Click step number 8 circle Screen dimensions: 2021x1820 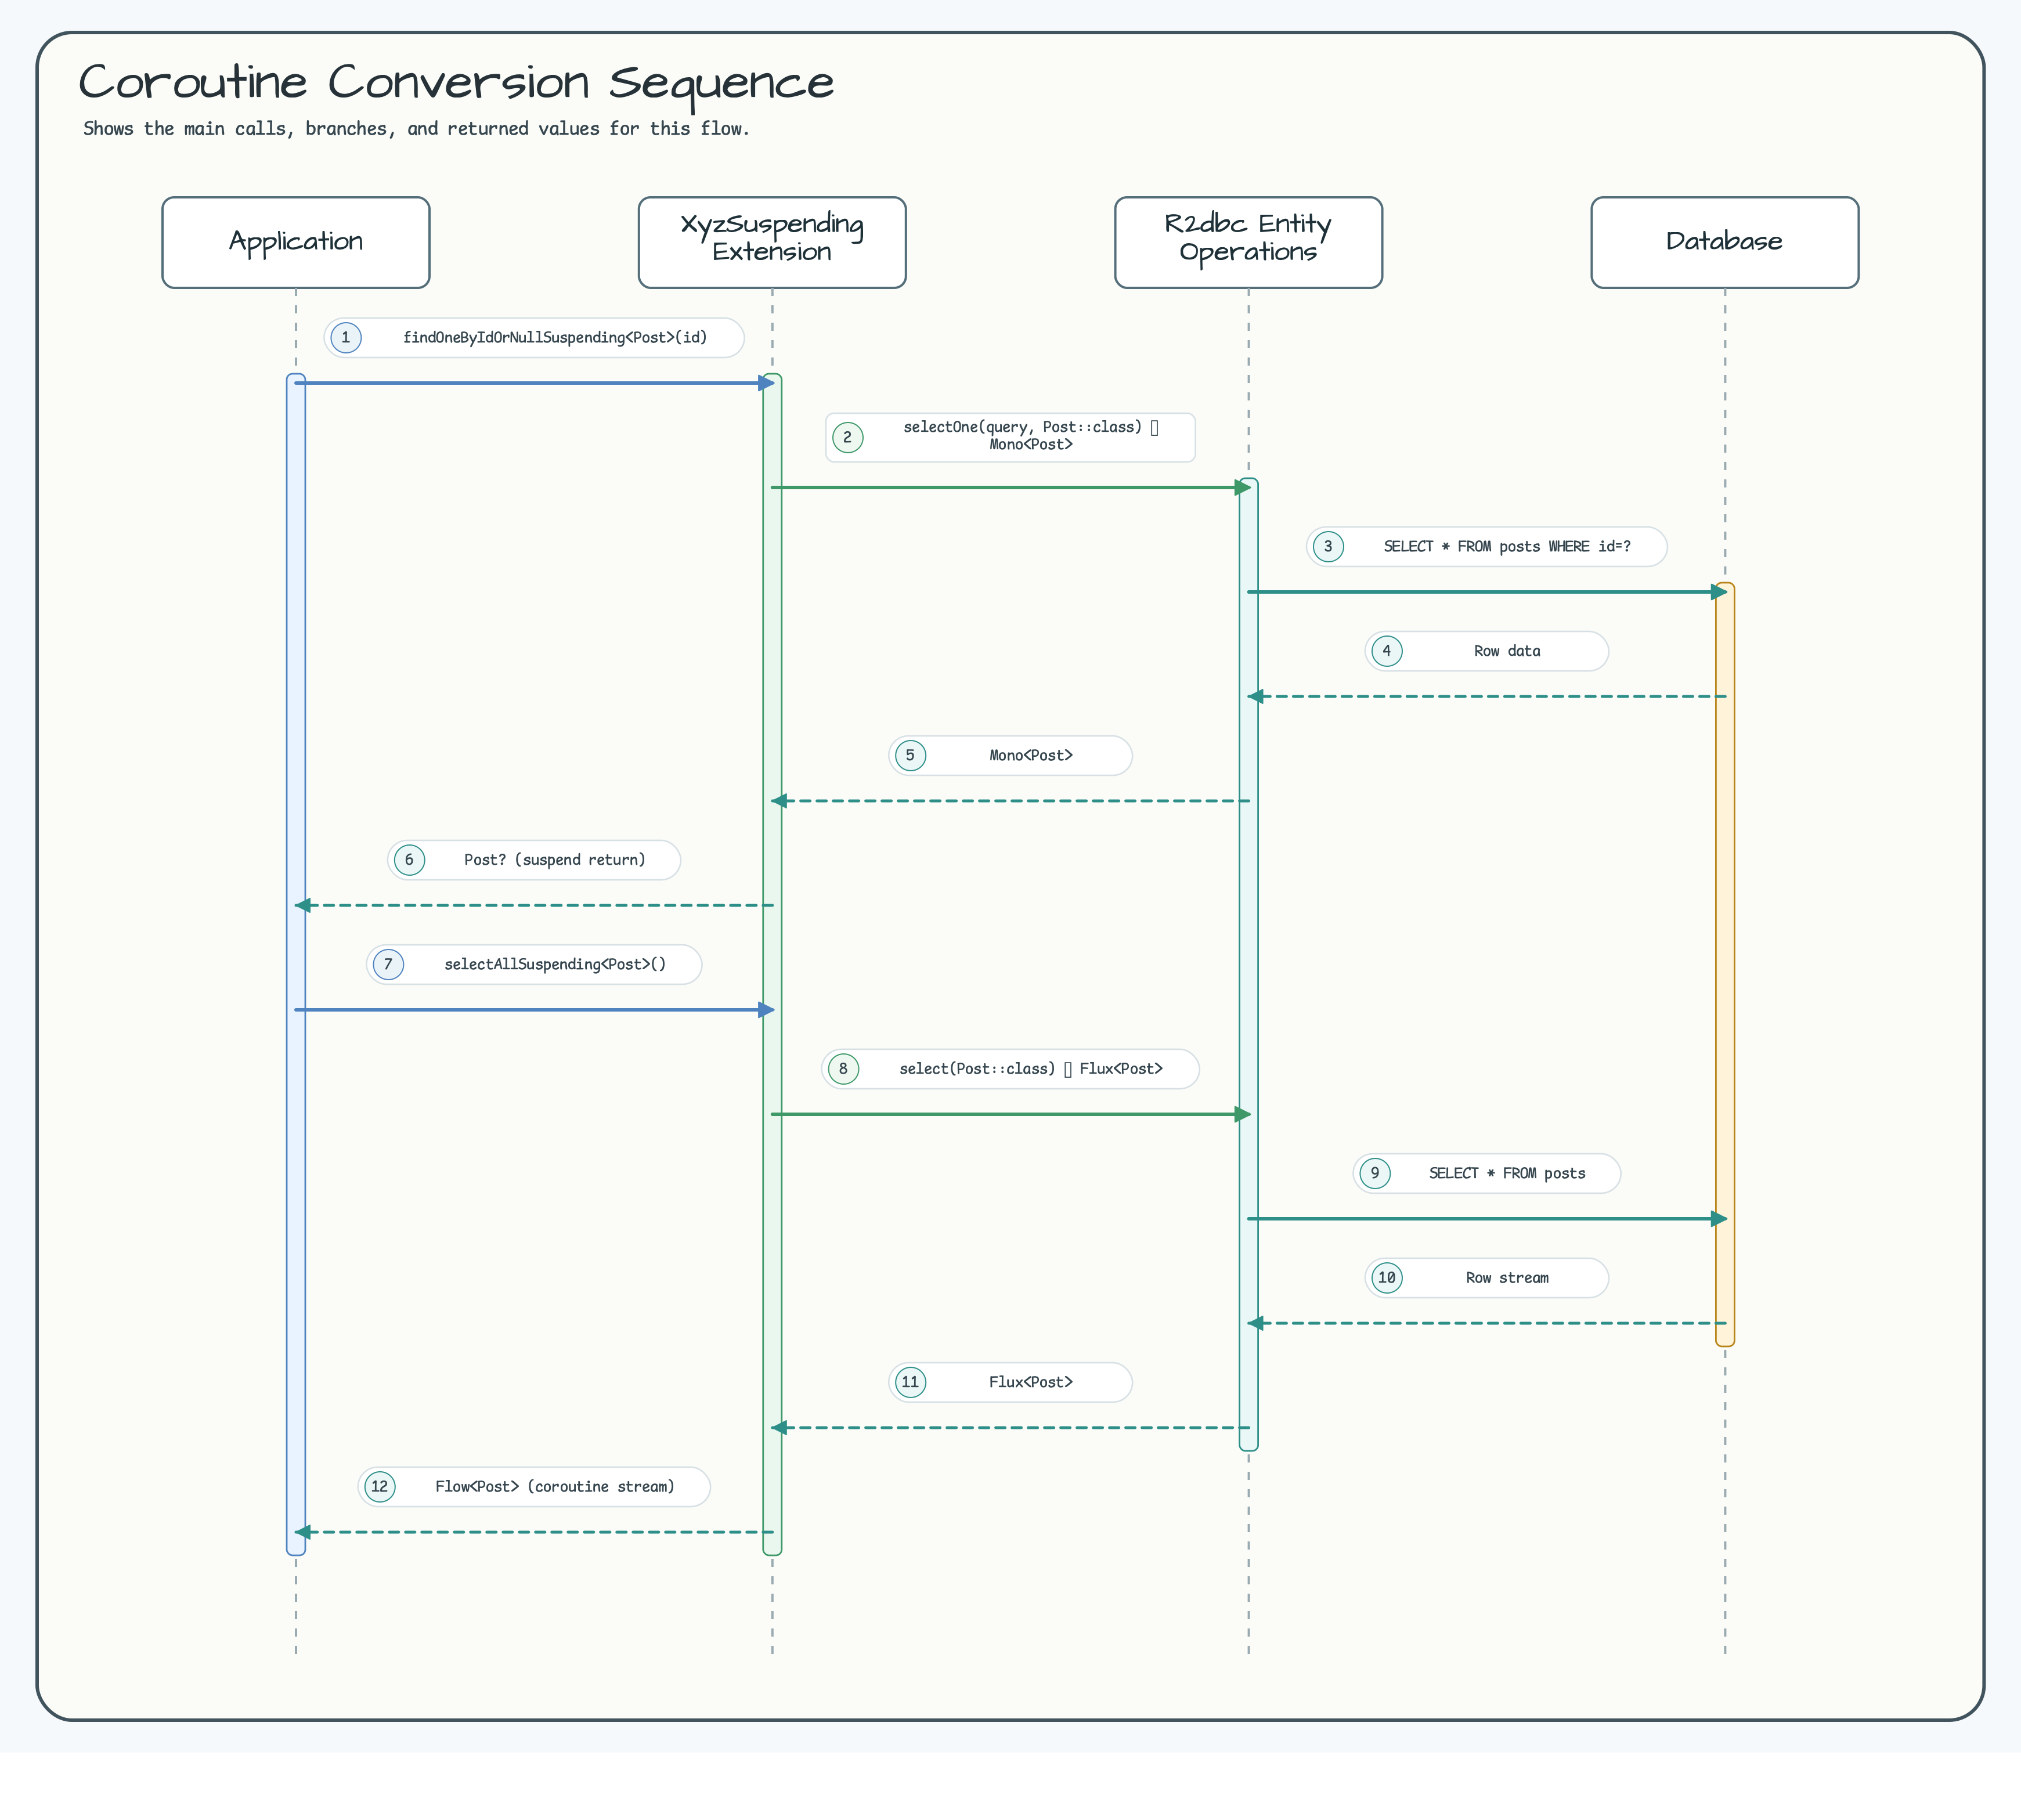point(843,1069)
